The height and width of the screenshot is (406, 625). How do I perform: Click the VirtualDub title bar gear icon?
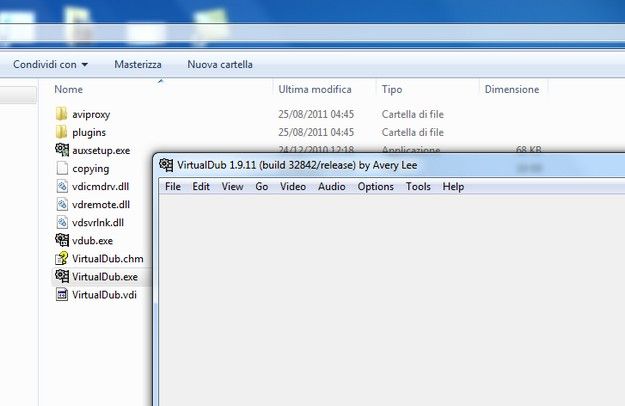(166, 165)
